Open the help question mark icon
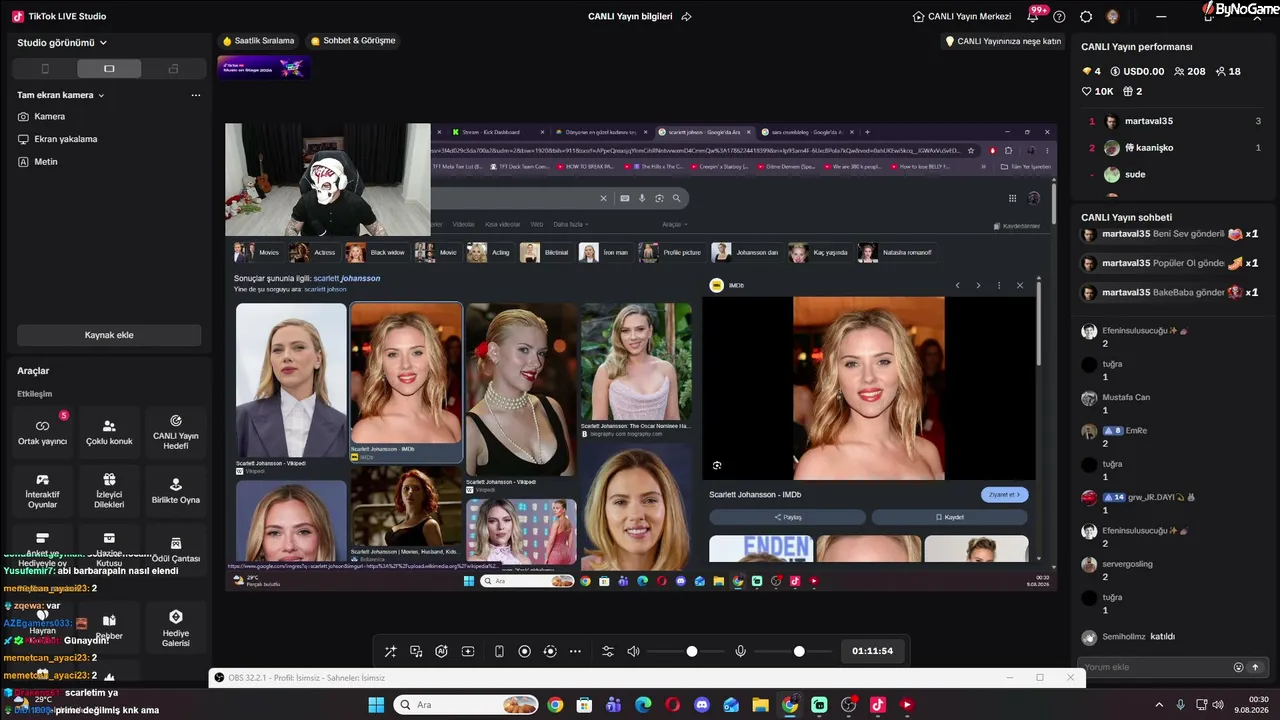 pos(1059,16)
